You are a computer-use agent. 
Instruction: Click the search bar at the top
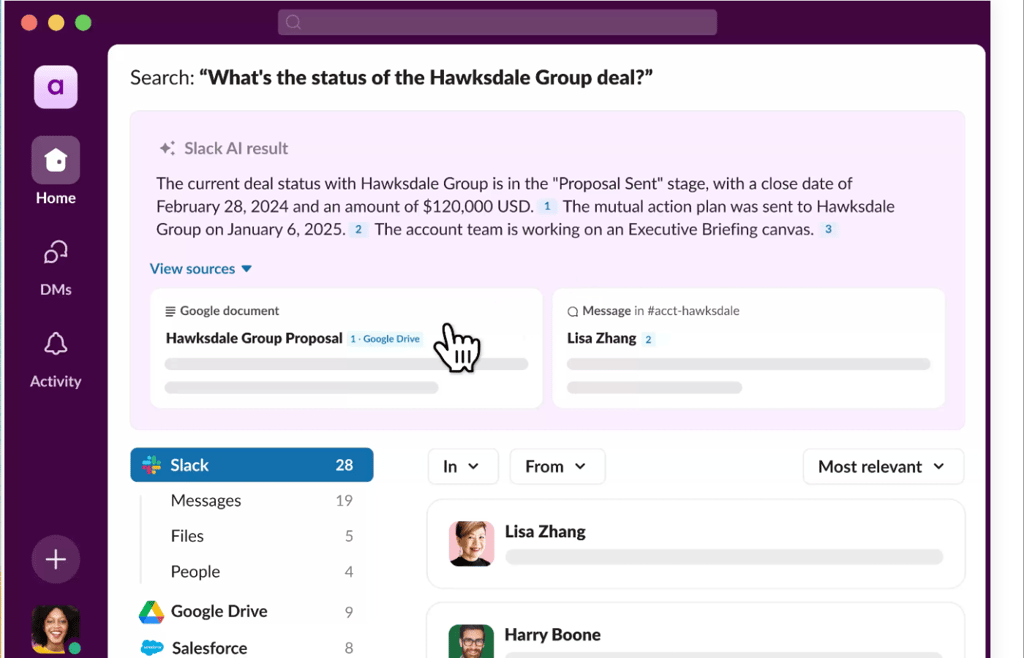pyautogui.click(x=497, y=22)
